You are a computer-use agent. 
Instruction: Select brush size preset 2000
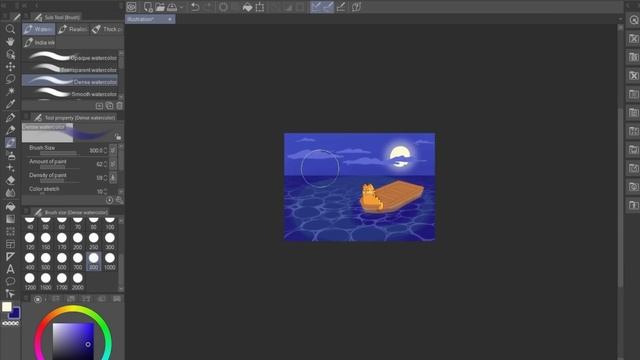click(x=78, y=281)
